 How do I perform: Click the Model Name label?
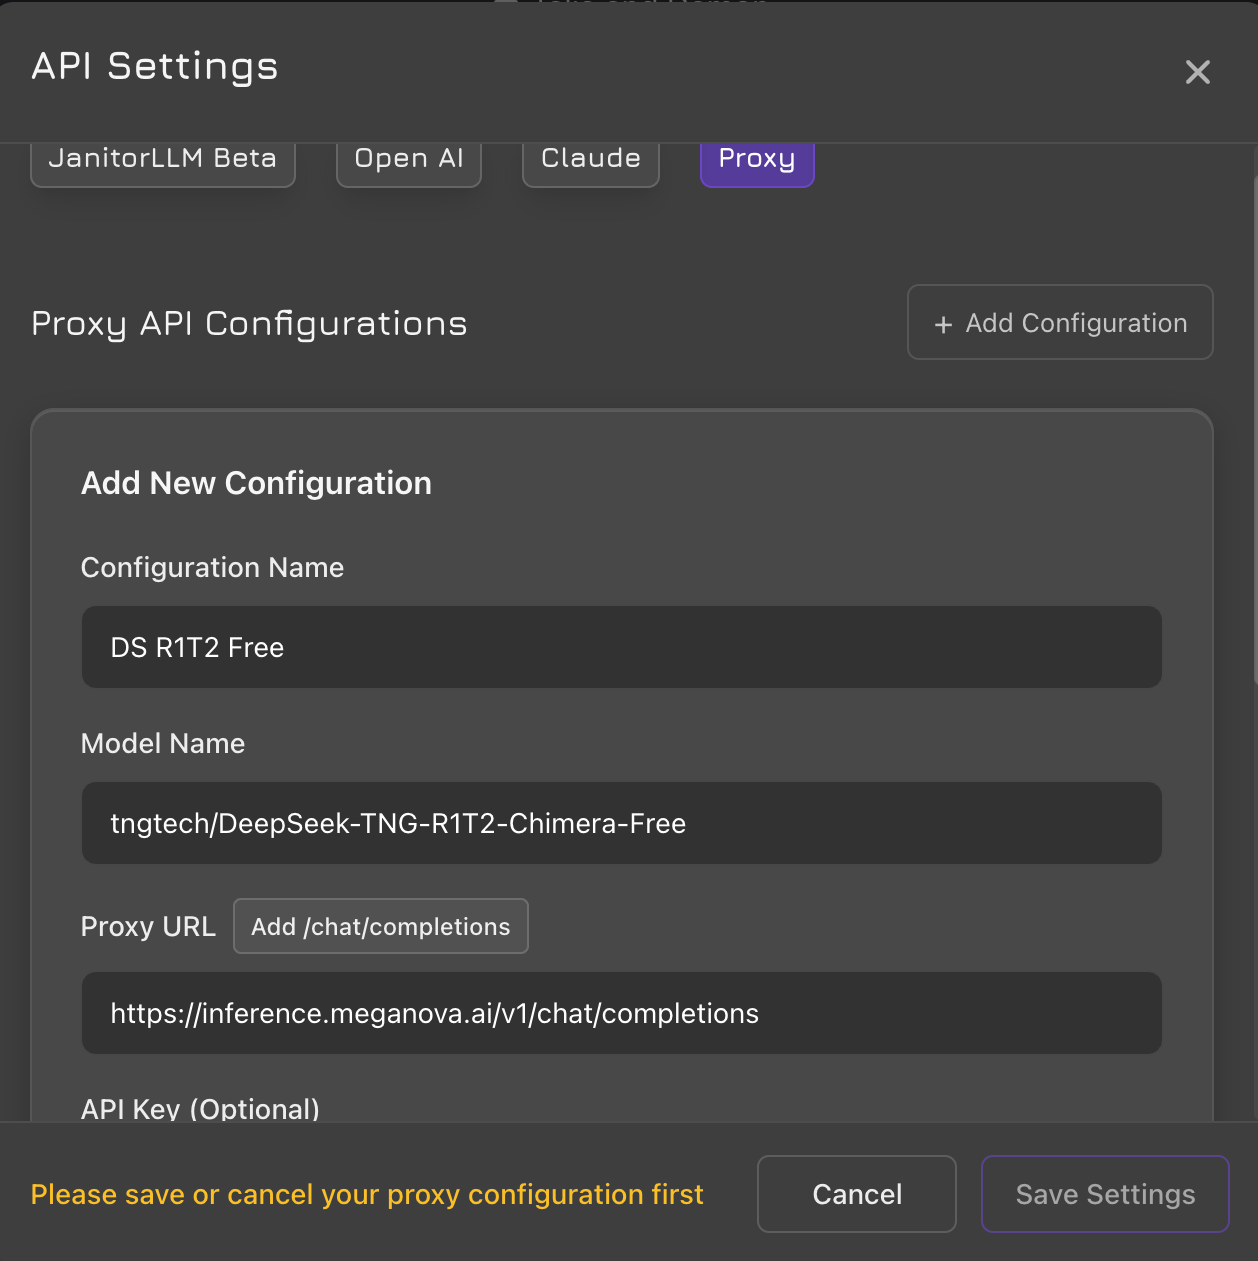pyautogui.click(x=163, y=744)
